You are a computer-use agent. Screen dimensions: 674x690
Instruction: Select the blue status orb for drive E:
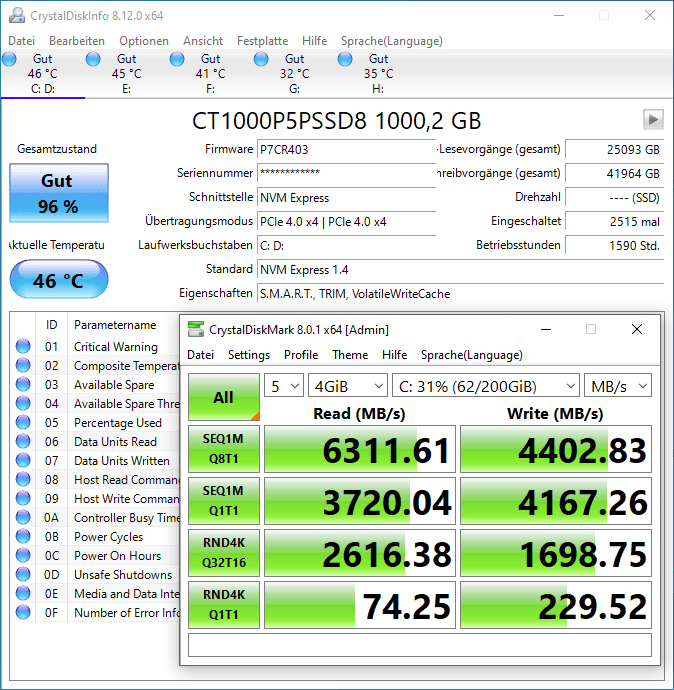coord(93,59)
